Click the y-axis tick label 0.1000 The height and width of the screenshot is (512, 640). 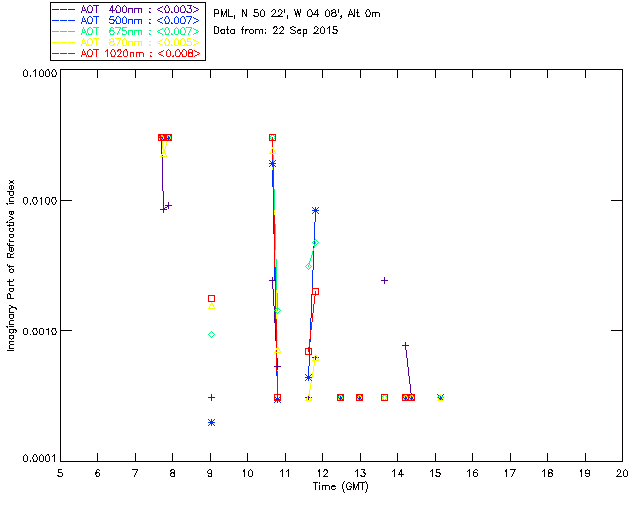pyautogui.click(x=39, y=73)
